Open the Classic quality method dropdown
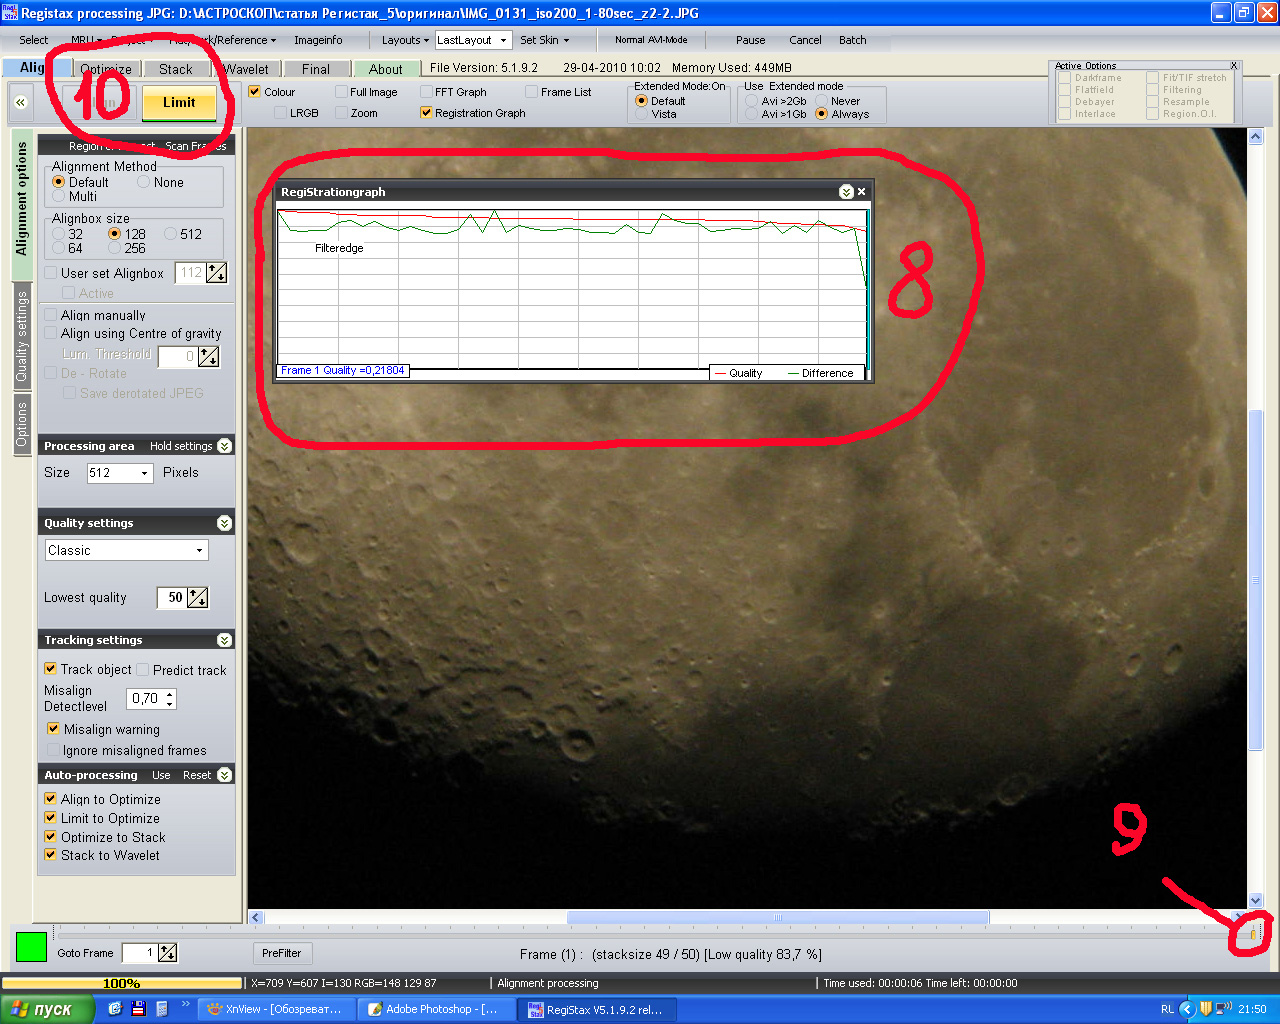Image resolution: width=1280 pixels, height=1024 pixels. 199,551
